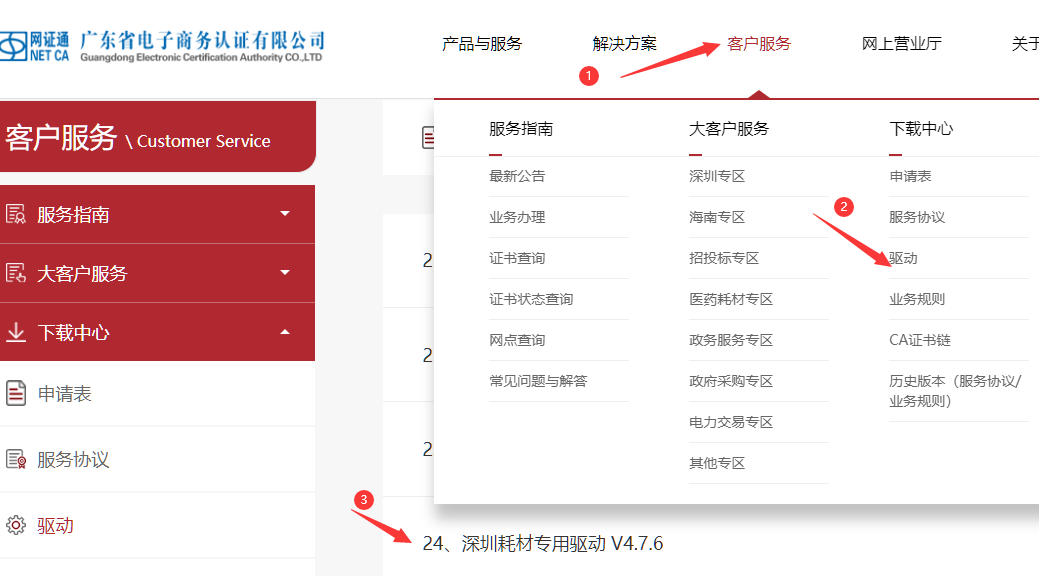Select 常见问题与解答 in dropdown menu
Screen dimensions: 1039x576
point(538,381)
